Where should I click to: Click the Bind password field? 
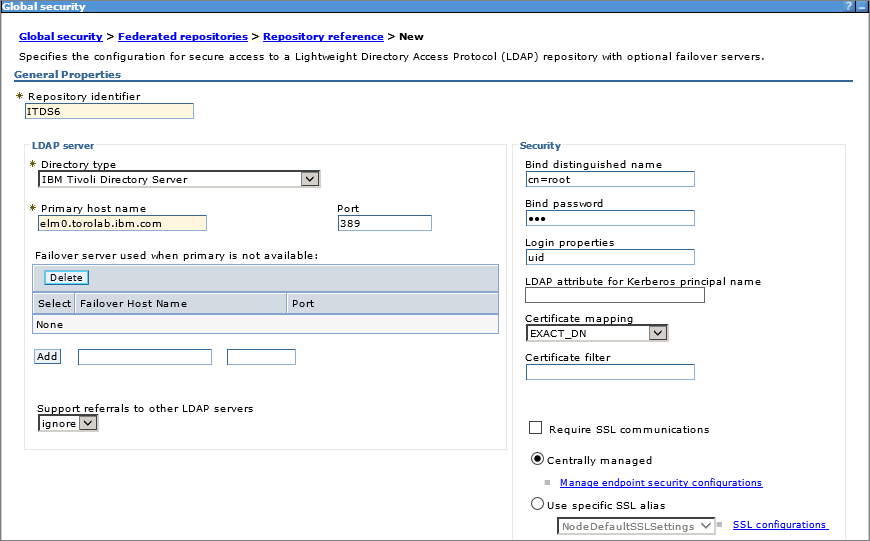point(609,218)
